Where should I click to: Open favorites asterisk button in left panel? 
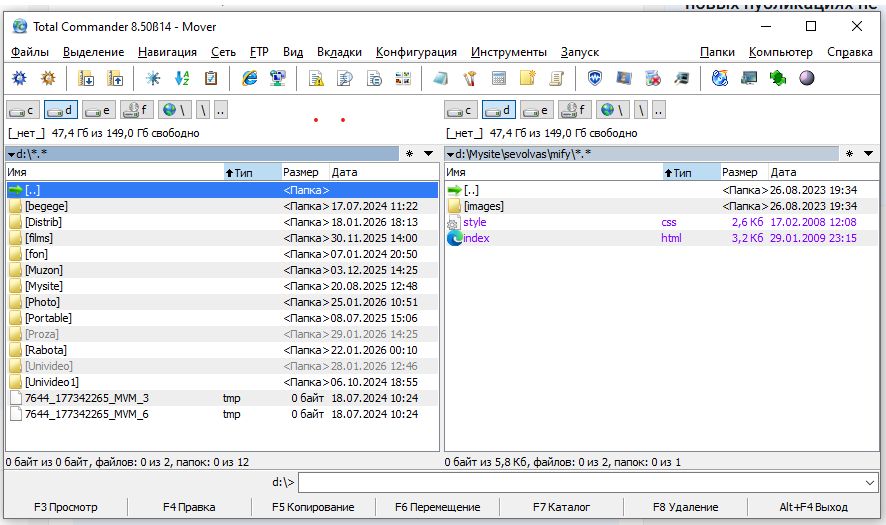pyautogui.click(x=410, y=154)
